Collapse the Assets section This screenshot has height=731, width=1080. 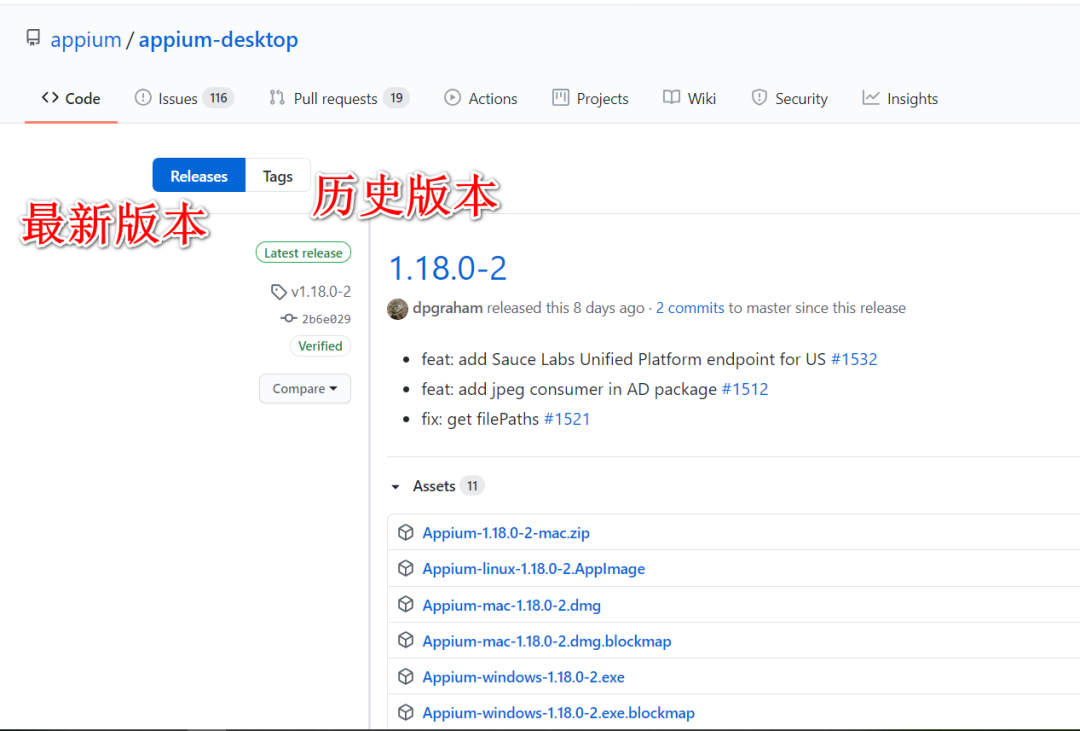coord(395,486)
